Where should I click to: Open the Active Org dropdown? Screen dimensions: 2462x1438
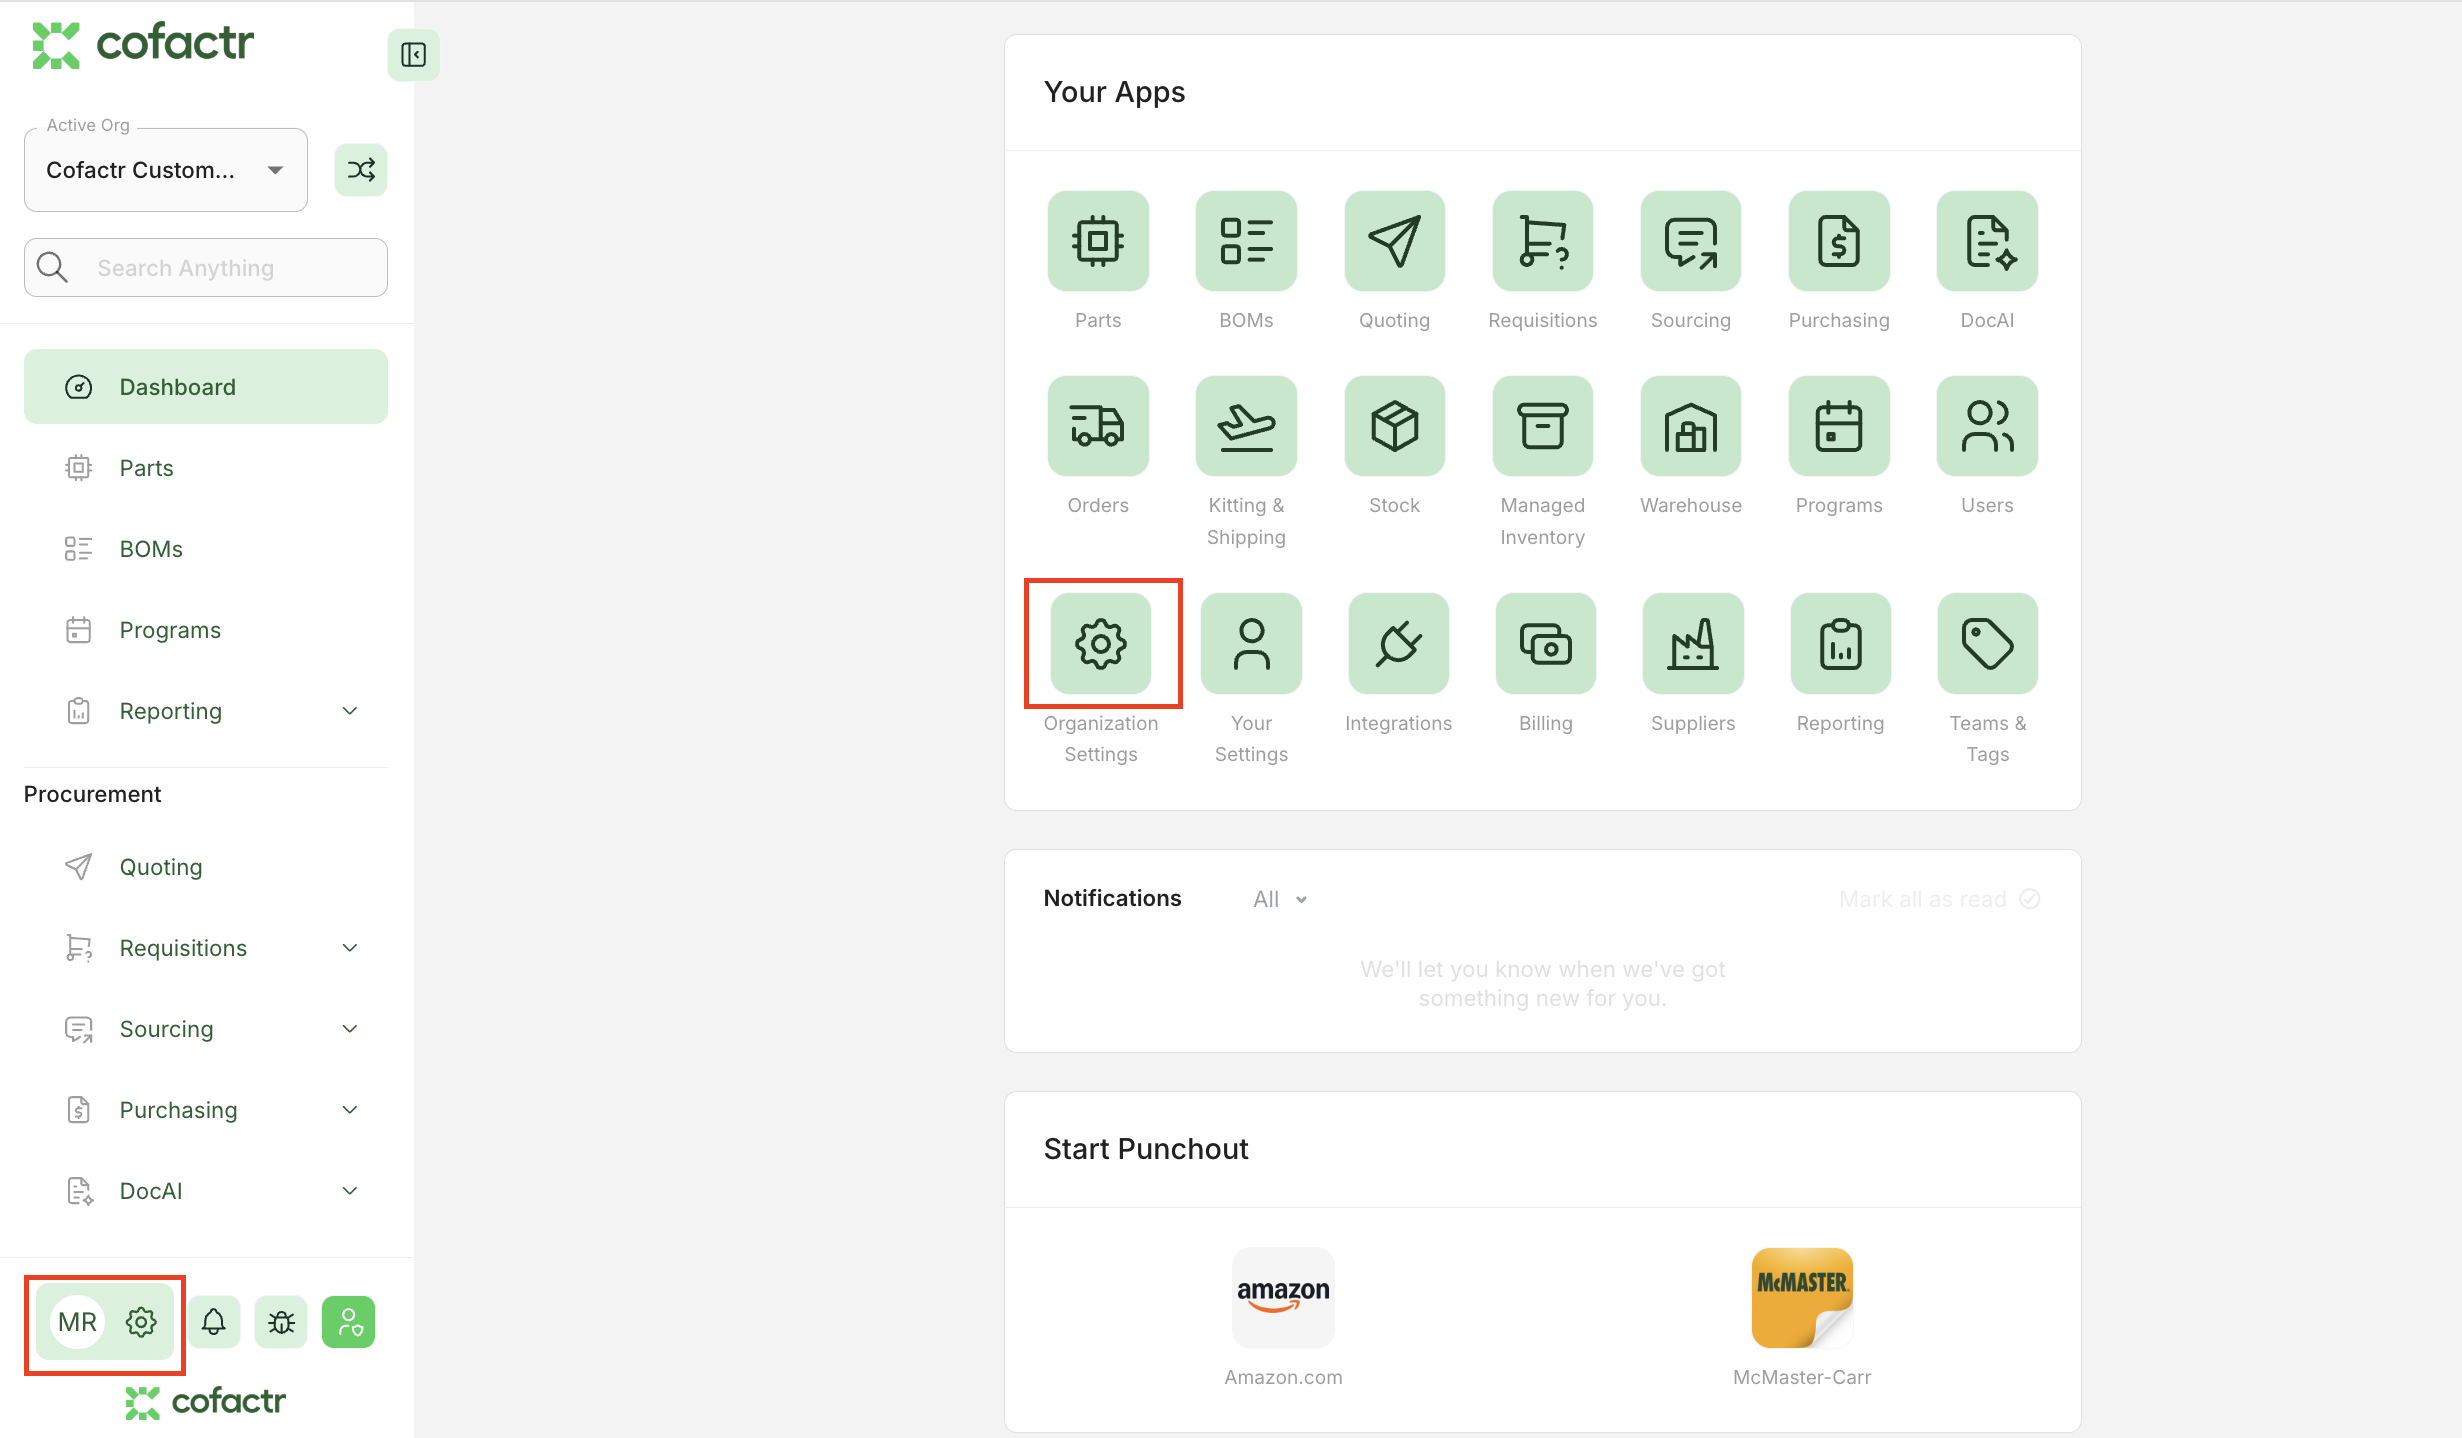pos(166,170)
